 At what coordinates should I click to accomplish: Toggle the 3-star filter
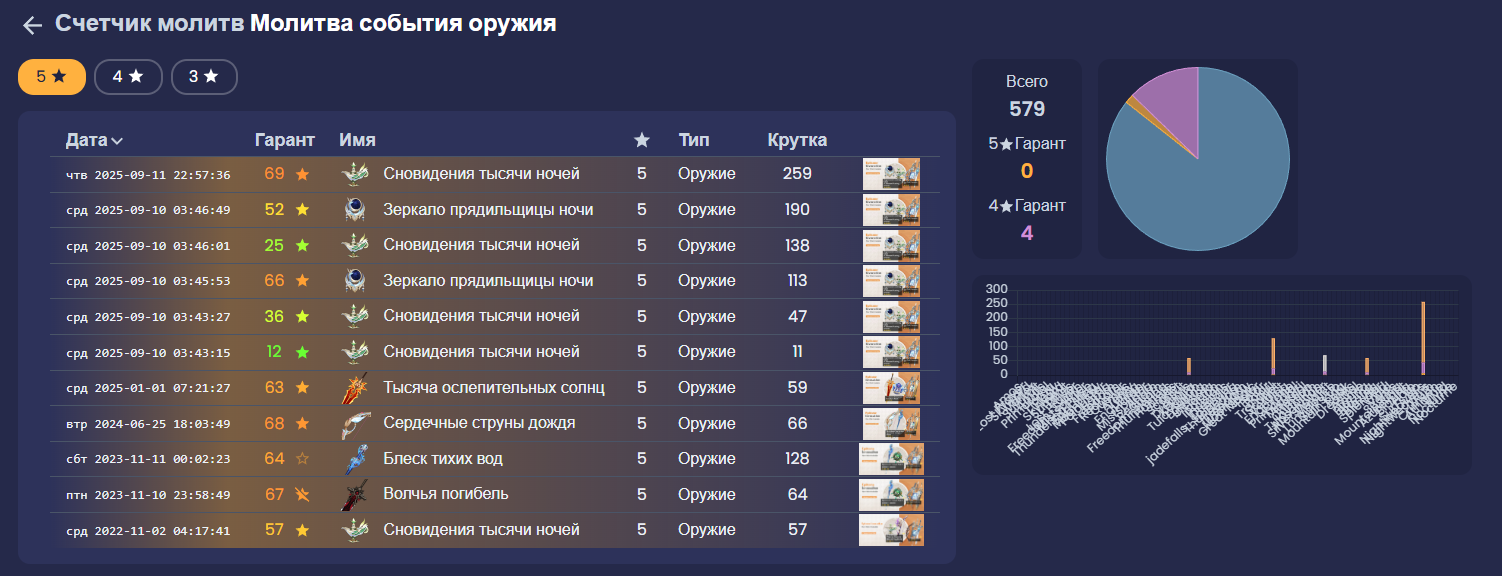click(x=204, y=77)
